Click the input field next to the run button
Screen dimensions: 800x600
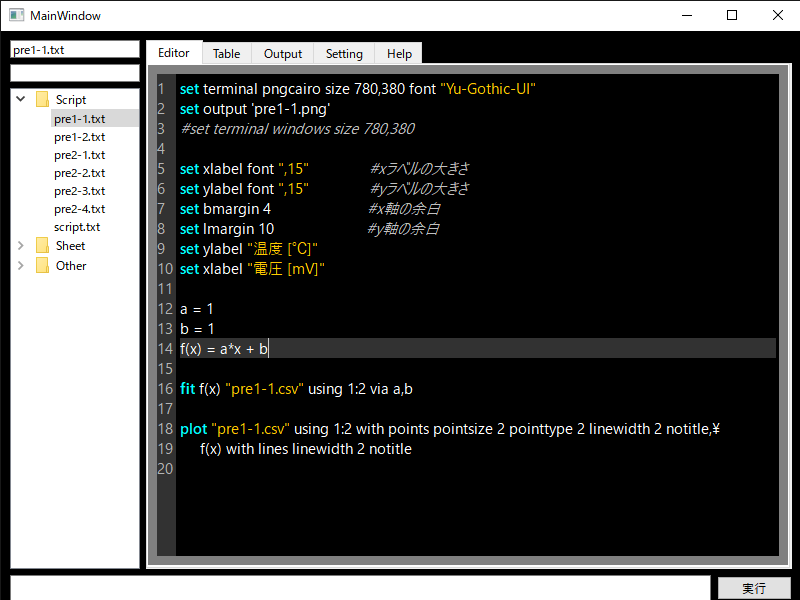355,585
